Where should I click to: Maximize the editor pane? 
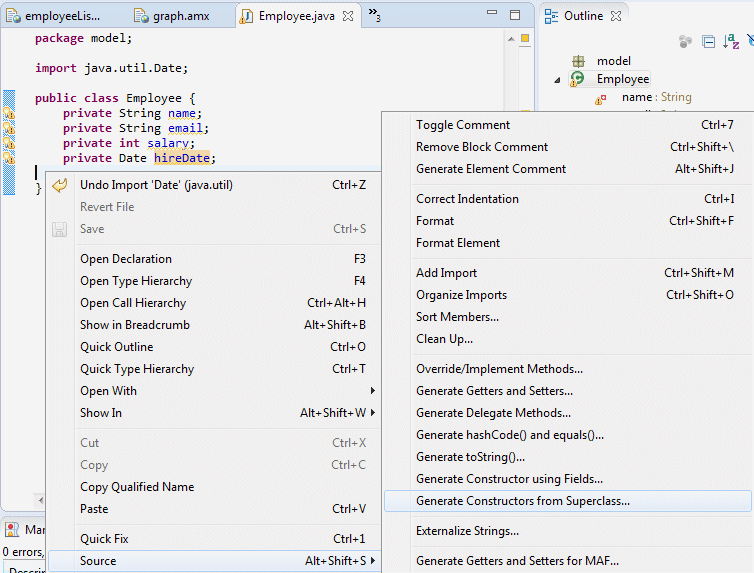click(x=515, y=15)
